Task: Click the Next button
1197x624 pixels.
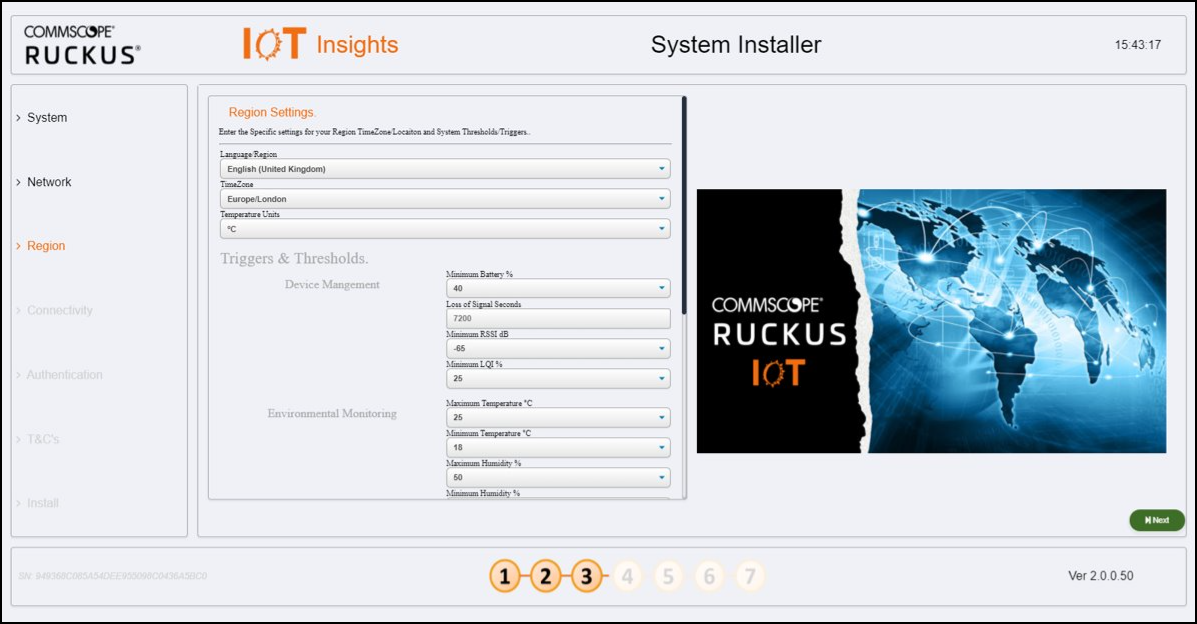Action: coord(1157,520)
